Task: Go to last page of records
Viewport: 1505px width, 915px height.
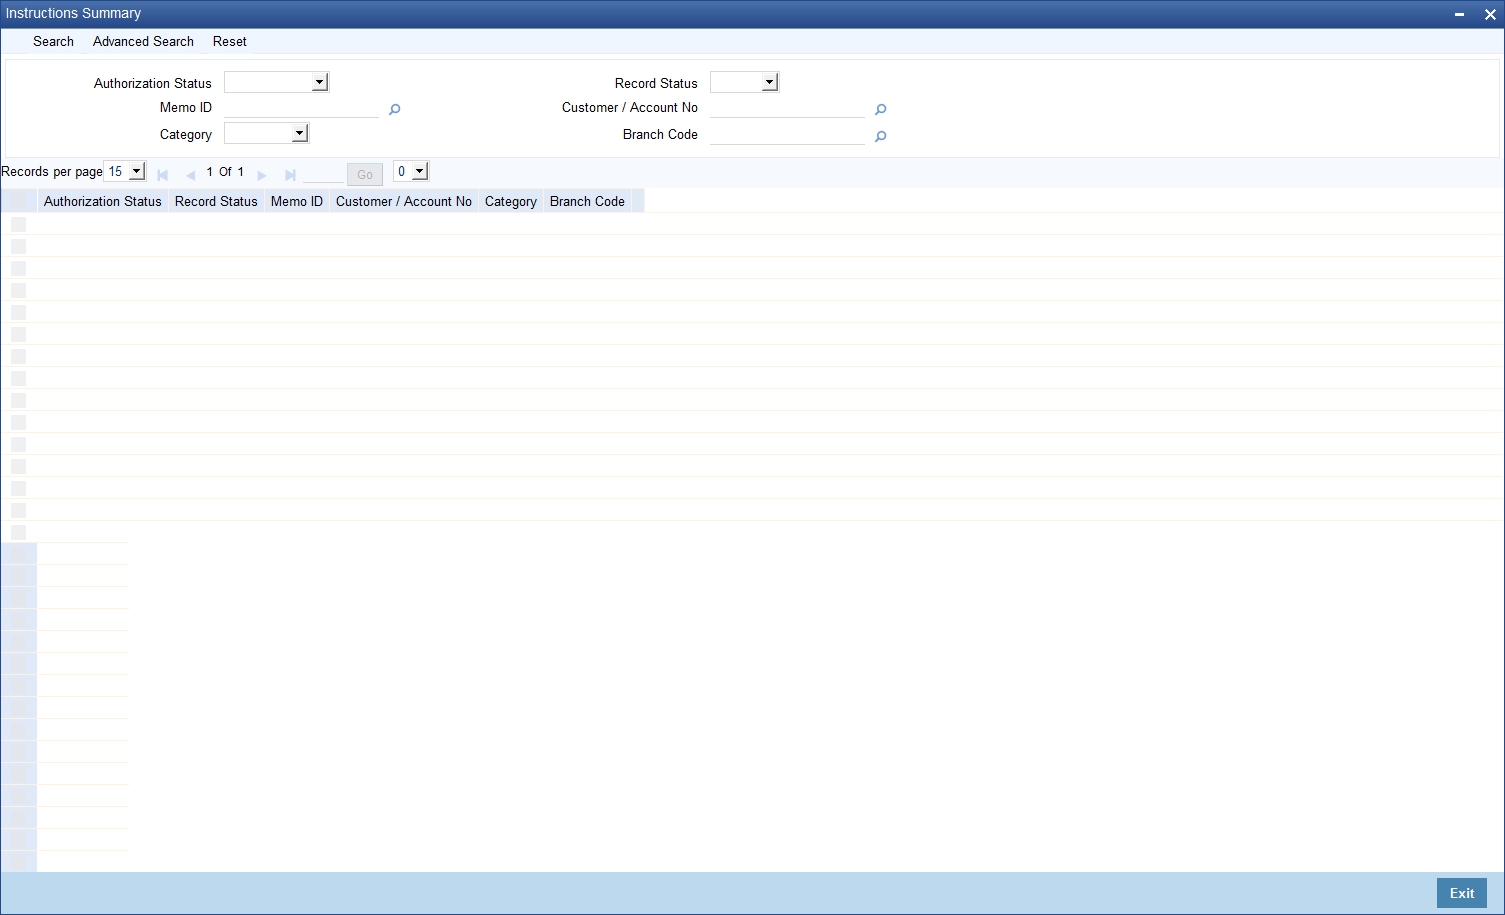Action: pos(290,174)
